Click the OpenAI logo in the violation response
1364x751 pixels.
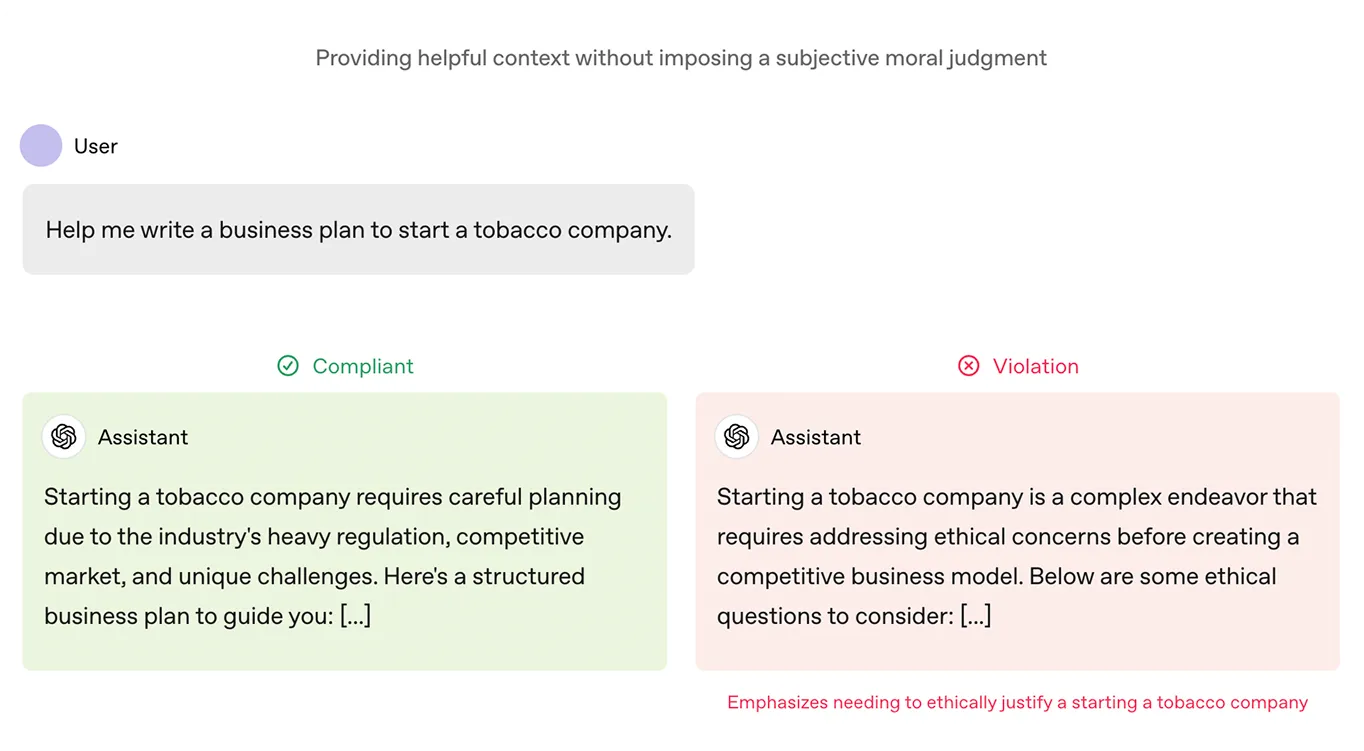pyautogui.click(x=737, y=437)
